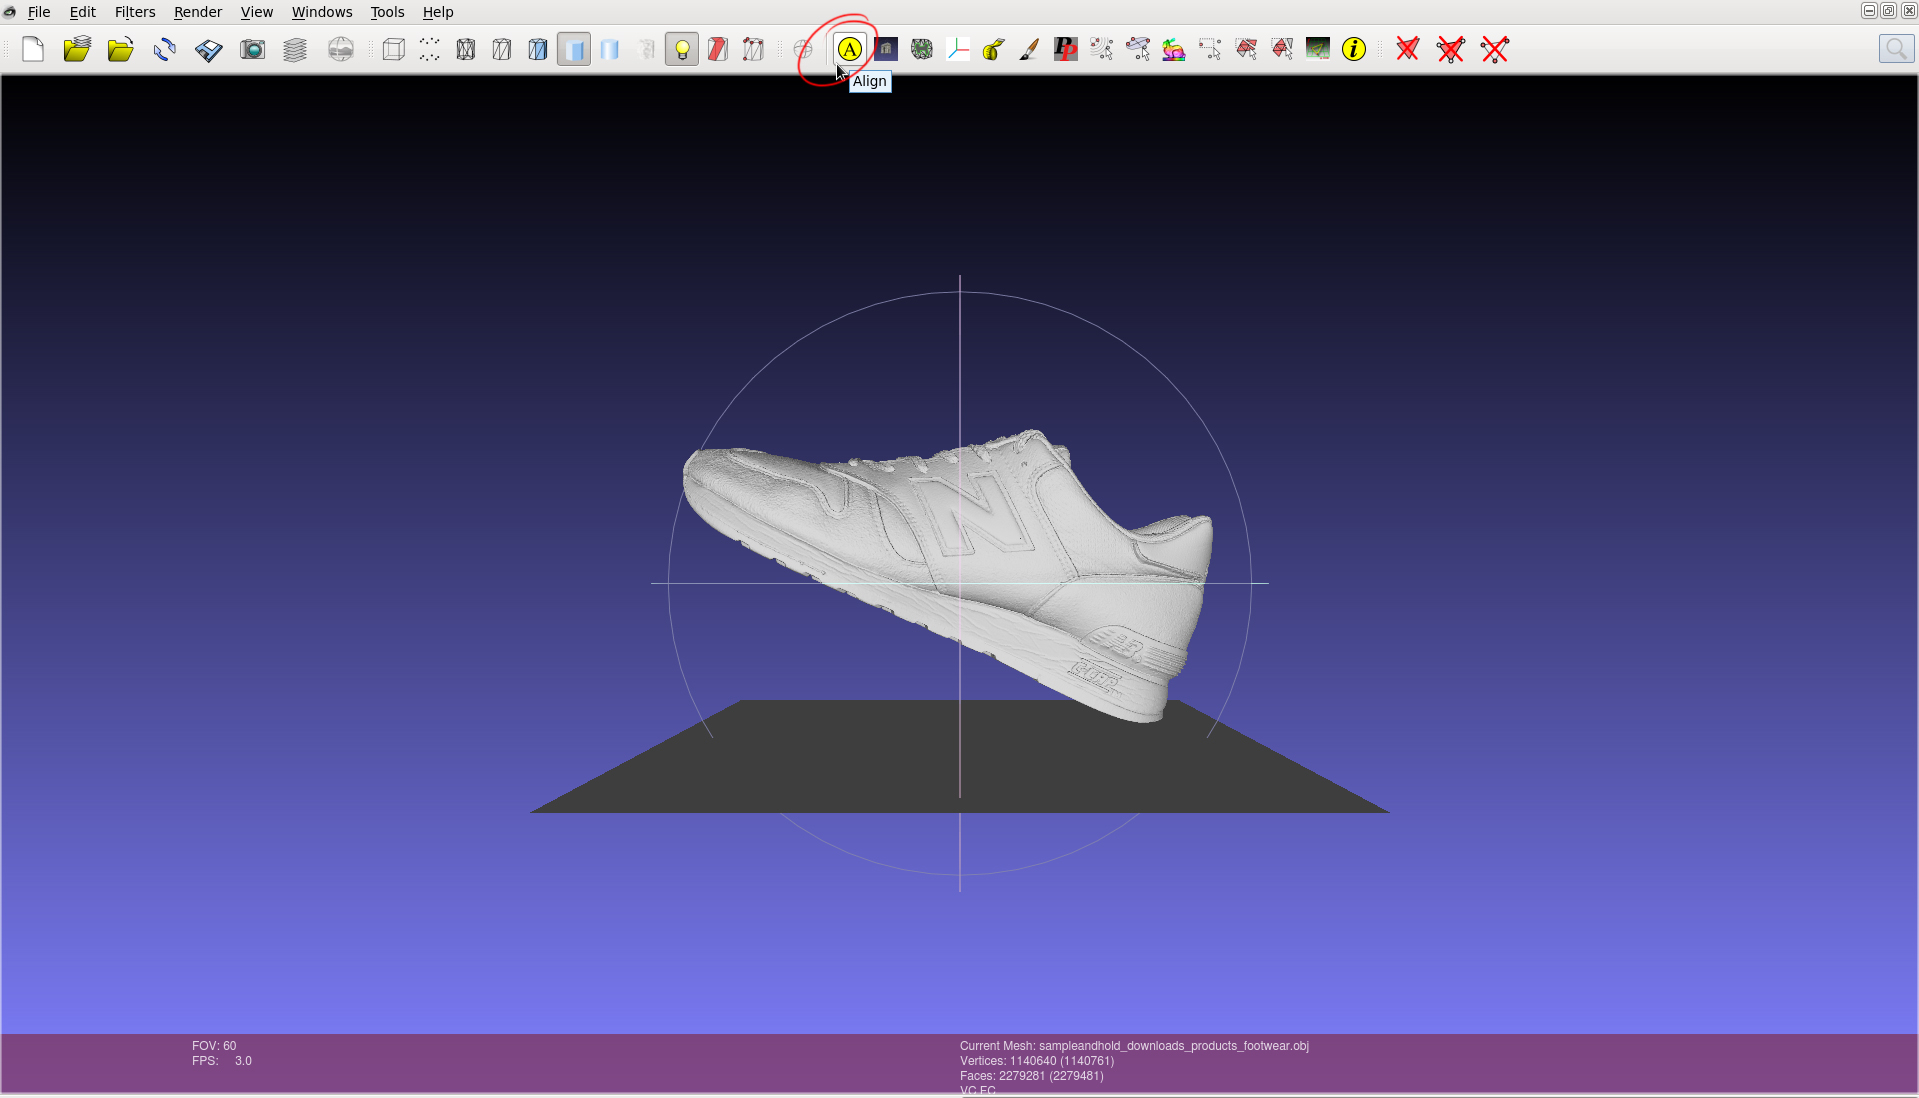Open the Windows menu
The width and height of the screenshot is (1919, 1098).
tap(322, 12)
